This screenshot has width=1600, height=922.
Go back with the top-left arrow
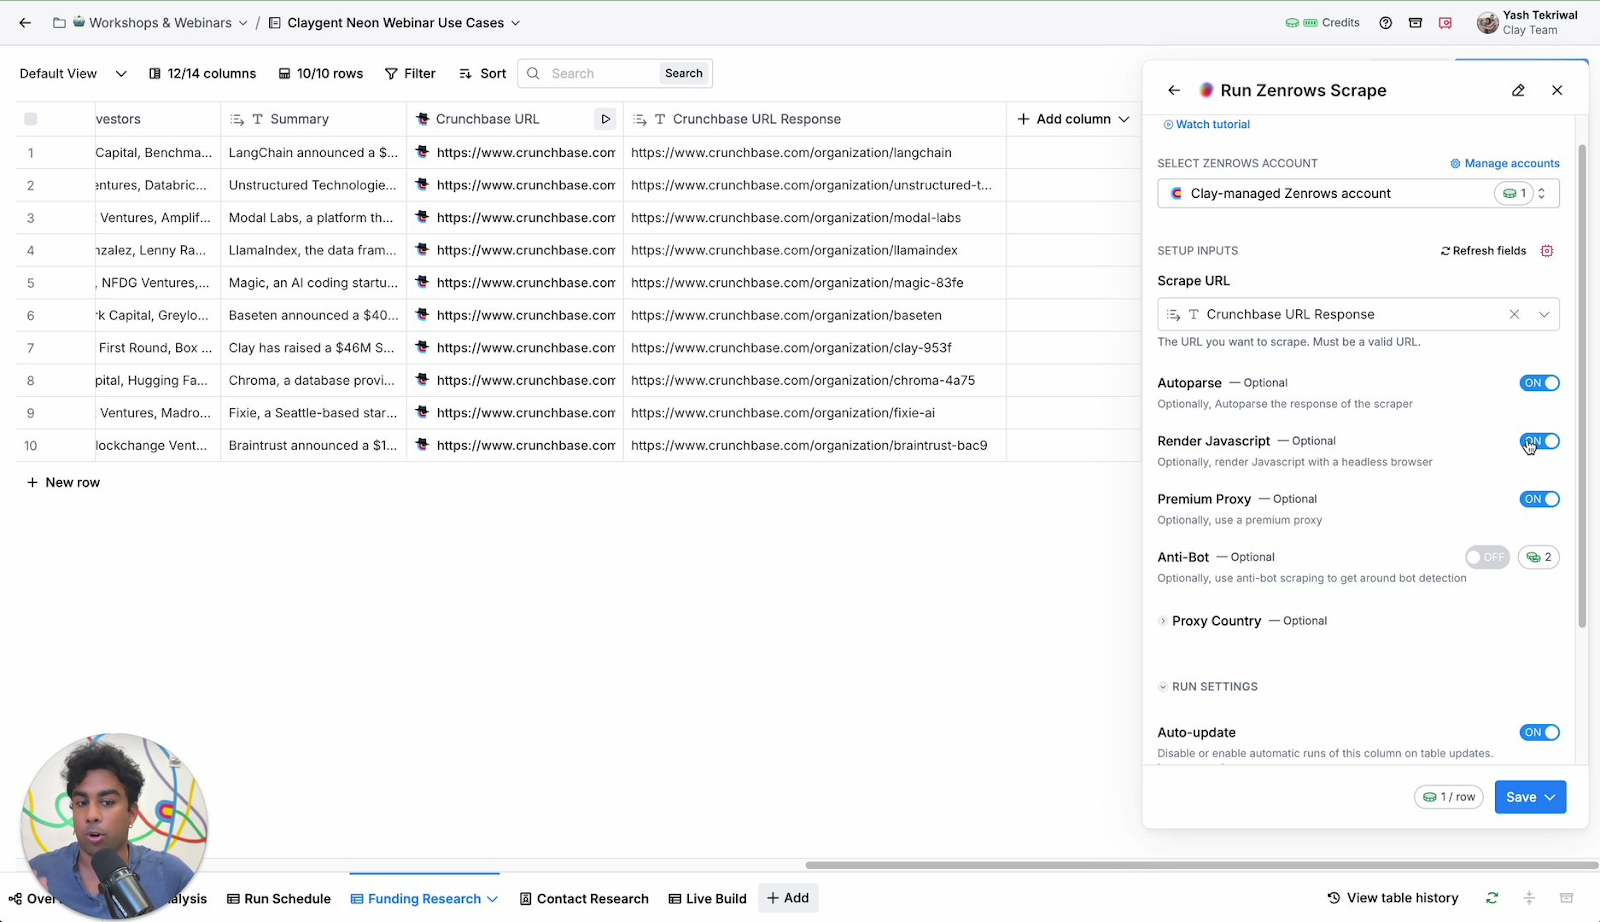pos(25,22)
